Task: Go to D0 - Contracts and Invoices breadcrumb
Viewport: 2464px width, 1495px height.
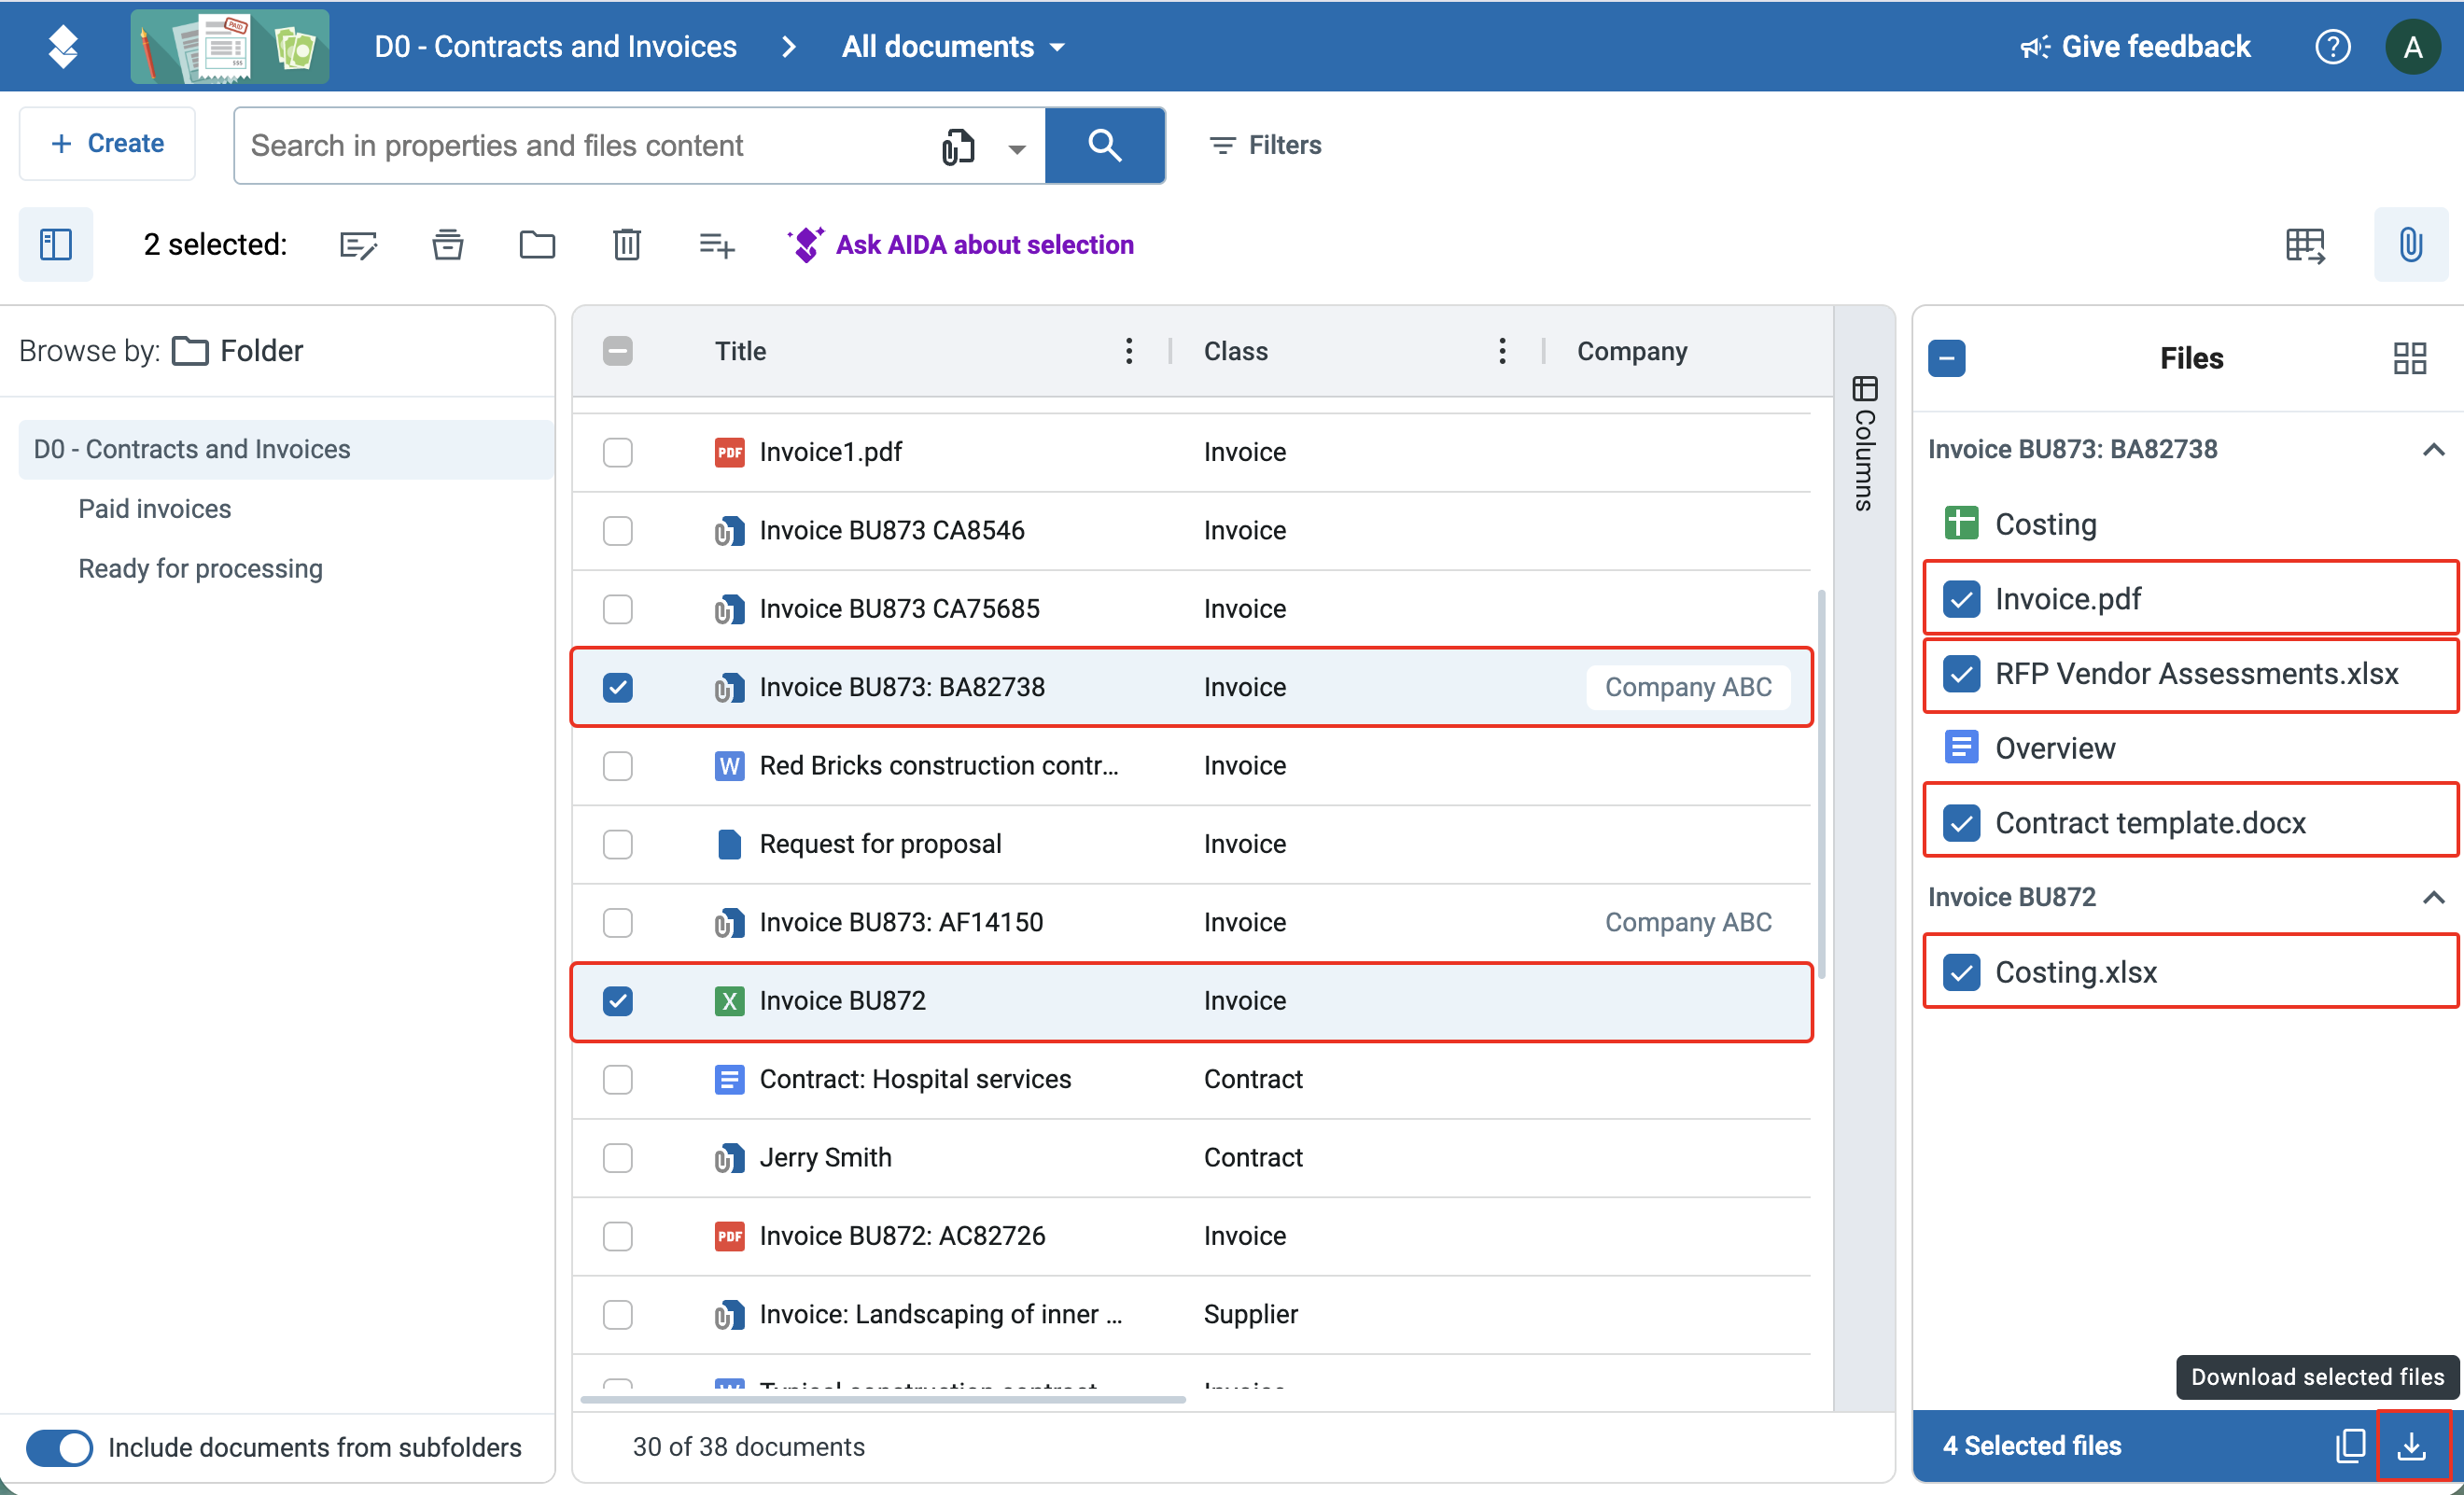Action: [555, 46]
